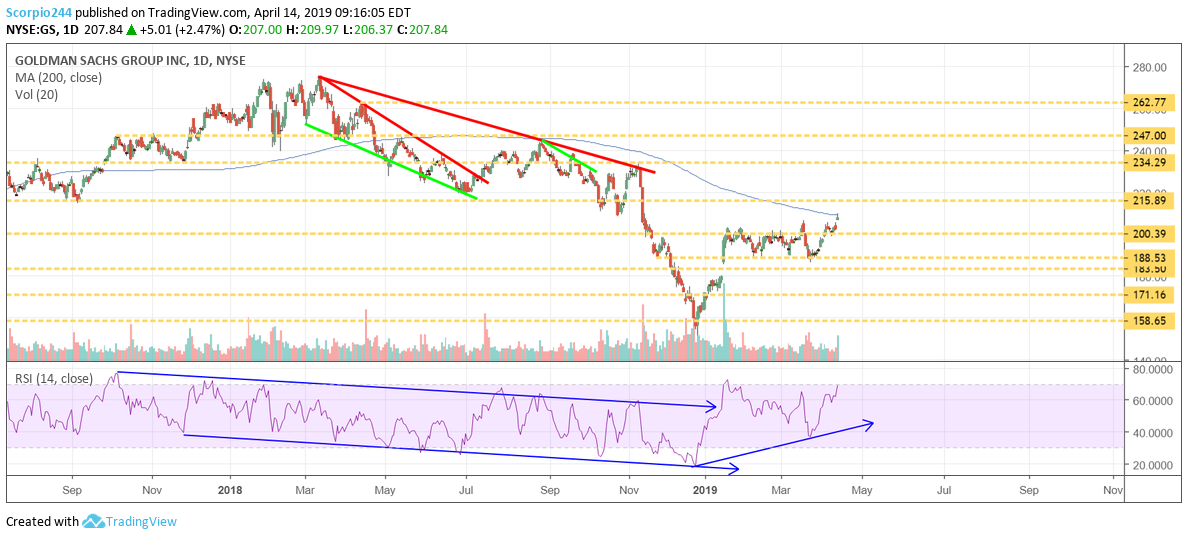
Task: Click the 2019 label on time axis
Action: [705, 489]
